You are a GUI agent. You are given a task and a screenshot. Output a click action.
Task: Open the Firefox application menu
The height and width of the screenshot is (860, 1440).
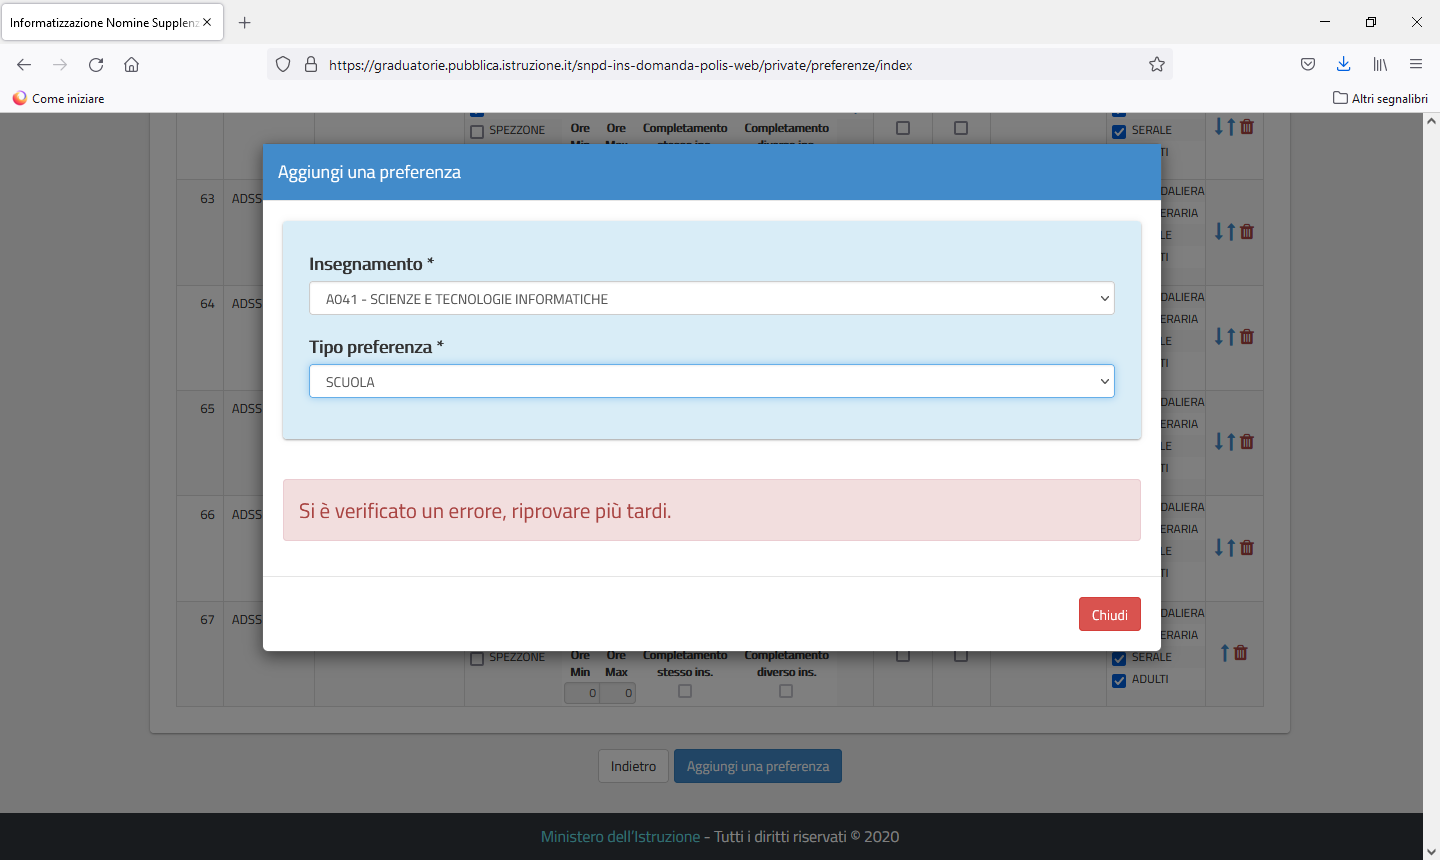1416,65
